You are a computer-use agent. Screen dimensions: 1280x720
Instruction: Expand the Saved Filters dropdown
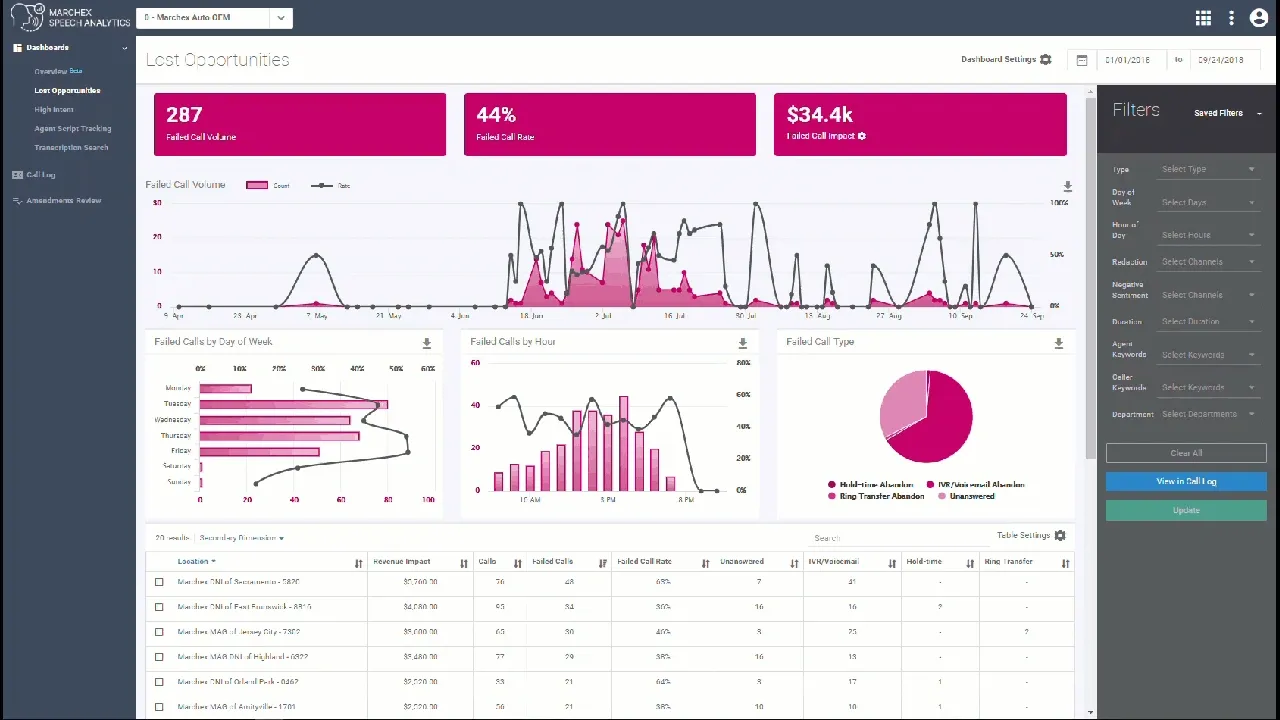[x=1228, y=114]
